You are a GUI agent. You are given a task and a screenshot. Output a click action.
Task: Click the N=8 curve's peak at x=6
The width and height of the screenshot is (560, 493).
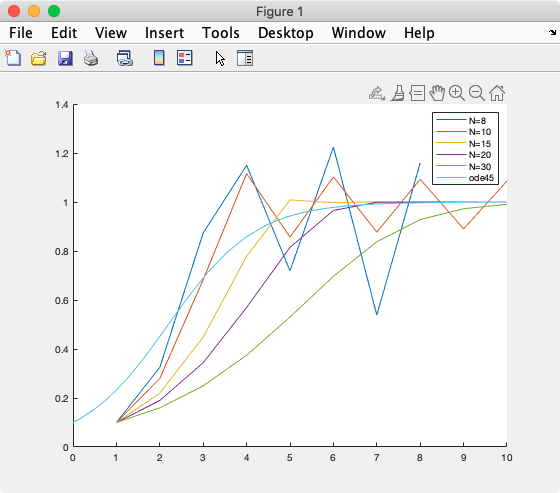click(x=333, y=148)
